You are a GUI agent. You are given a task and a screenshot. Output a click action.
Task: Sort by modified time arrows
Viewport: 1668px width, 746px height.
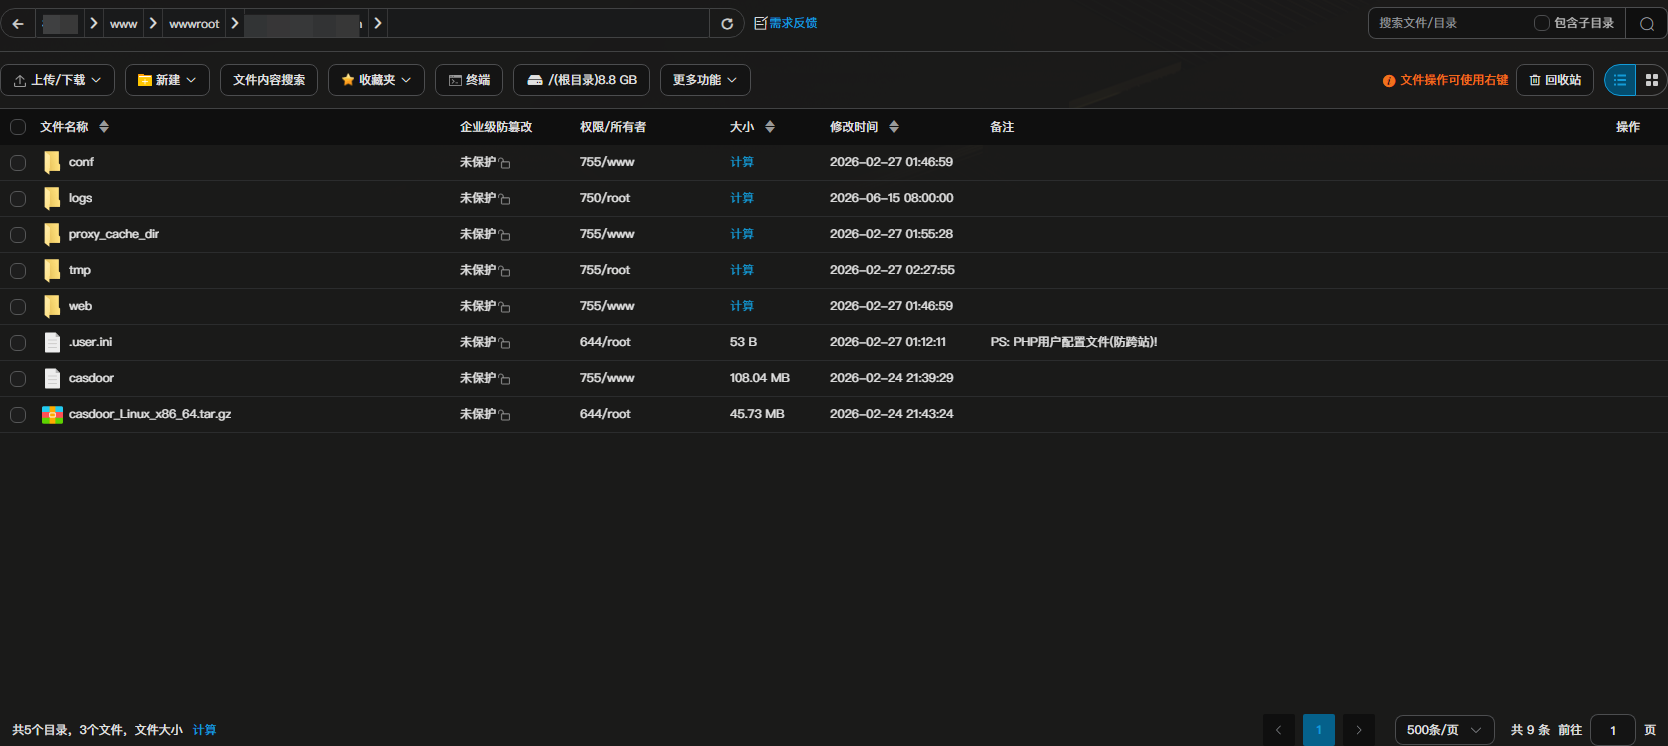[894, 127]
